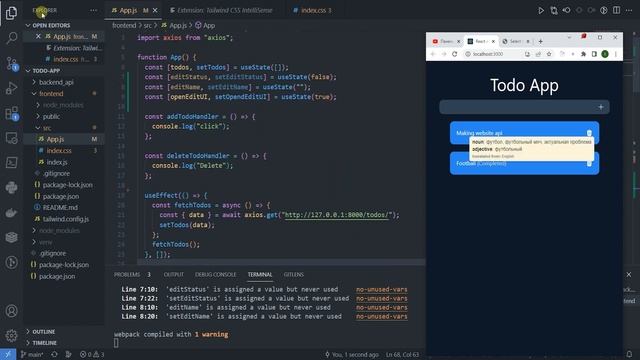Open first no-unused-vars link for Line 7:10

click(381, 289)
